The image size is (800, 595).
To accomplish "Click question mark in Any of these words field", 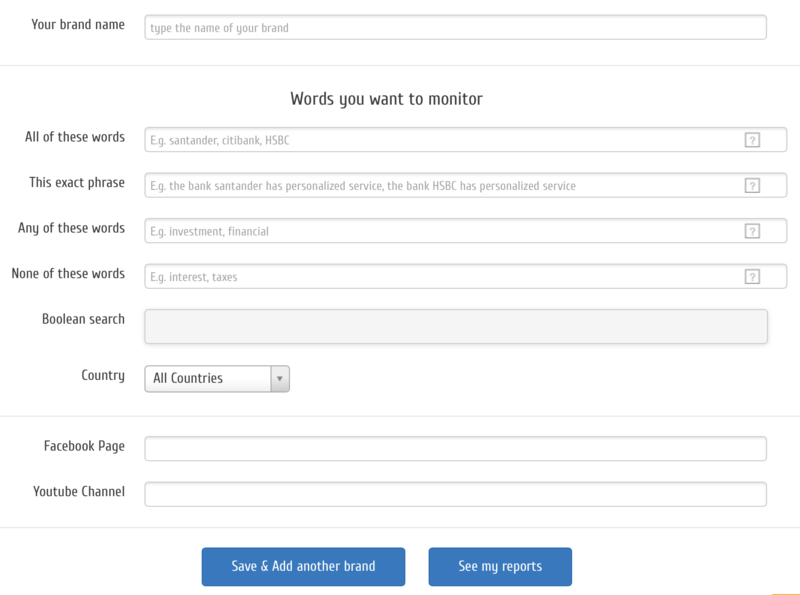I will tap(752, 231).
